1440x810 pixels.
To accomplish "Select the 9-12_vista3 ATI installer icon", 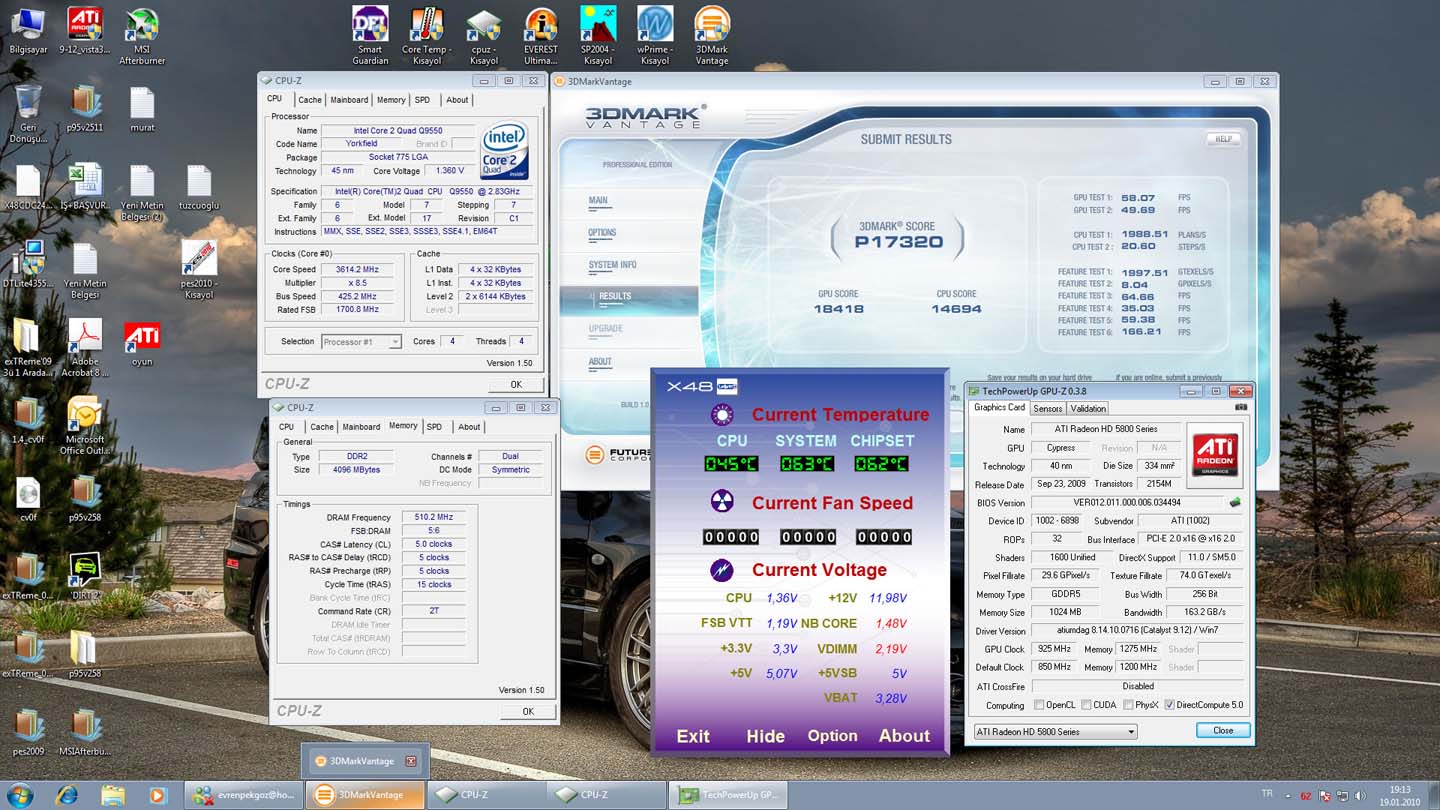I will [x=85, y=31].
